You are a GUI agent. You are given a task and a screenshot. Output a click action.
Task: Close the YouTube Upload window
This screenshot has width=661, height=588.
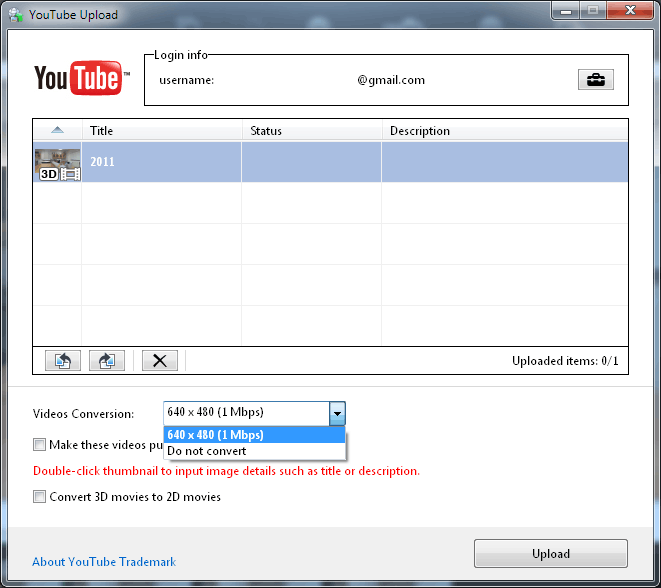(x=630, y=10)
